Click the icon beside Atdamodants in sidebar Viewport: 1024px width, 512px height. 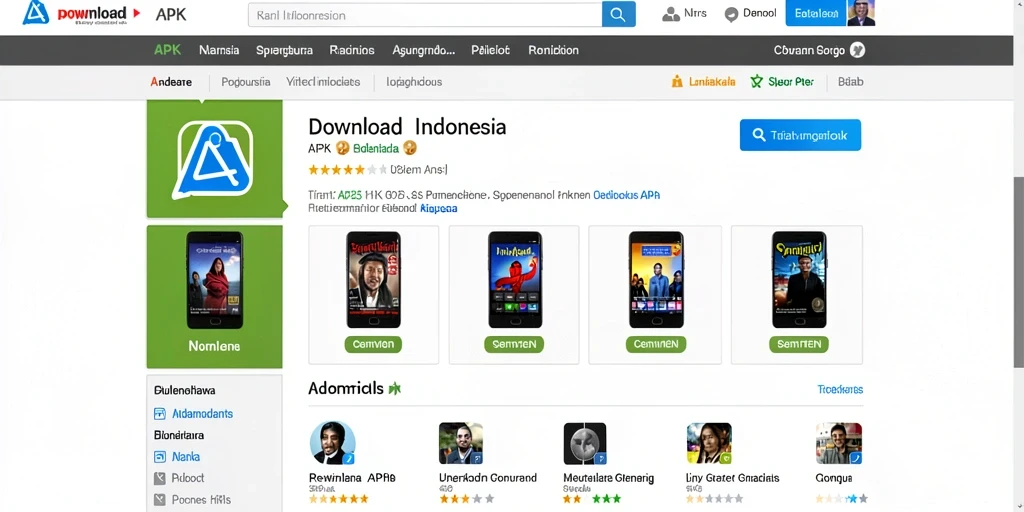pos(160,413)
